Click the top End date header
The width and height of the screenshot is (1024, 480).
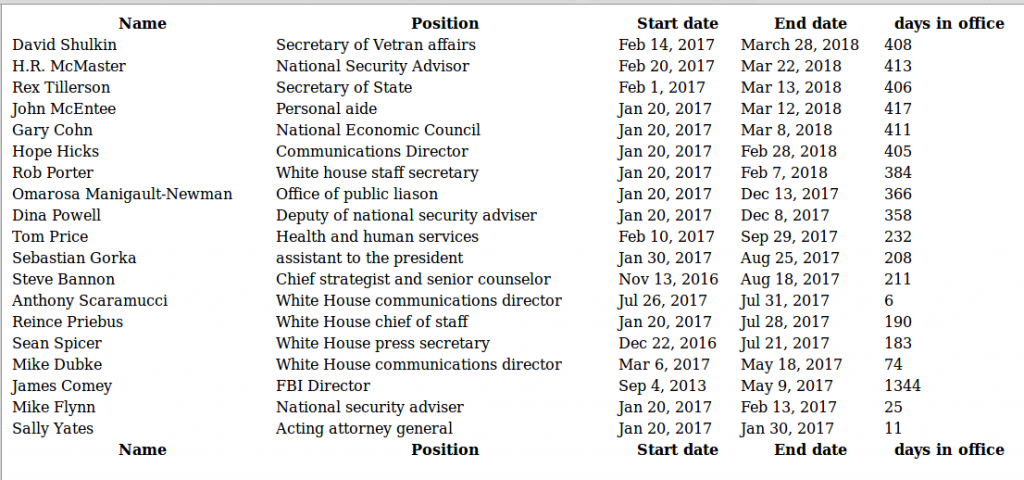pyautogui.click(x=810, y=24)
